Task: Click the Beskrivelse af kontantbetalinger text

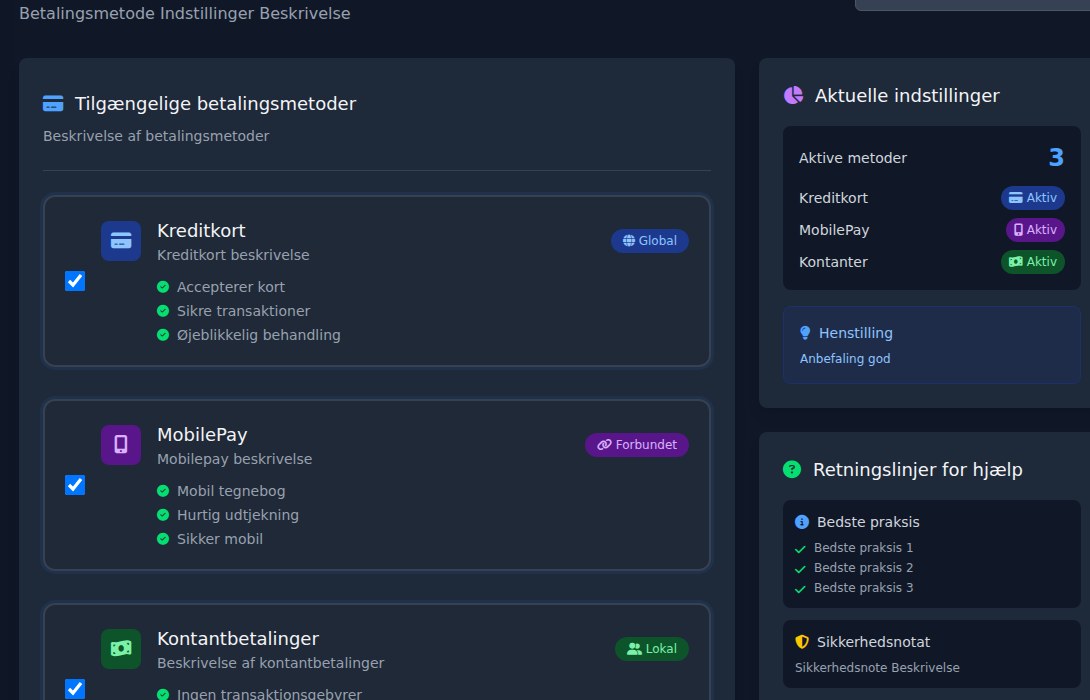Action: click(x=271, y=663)
